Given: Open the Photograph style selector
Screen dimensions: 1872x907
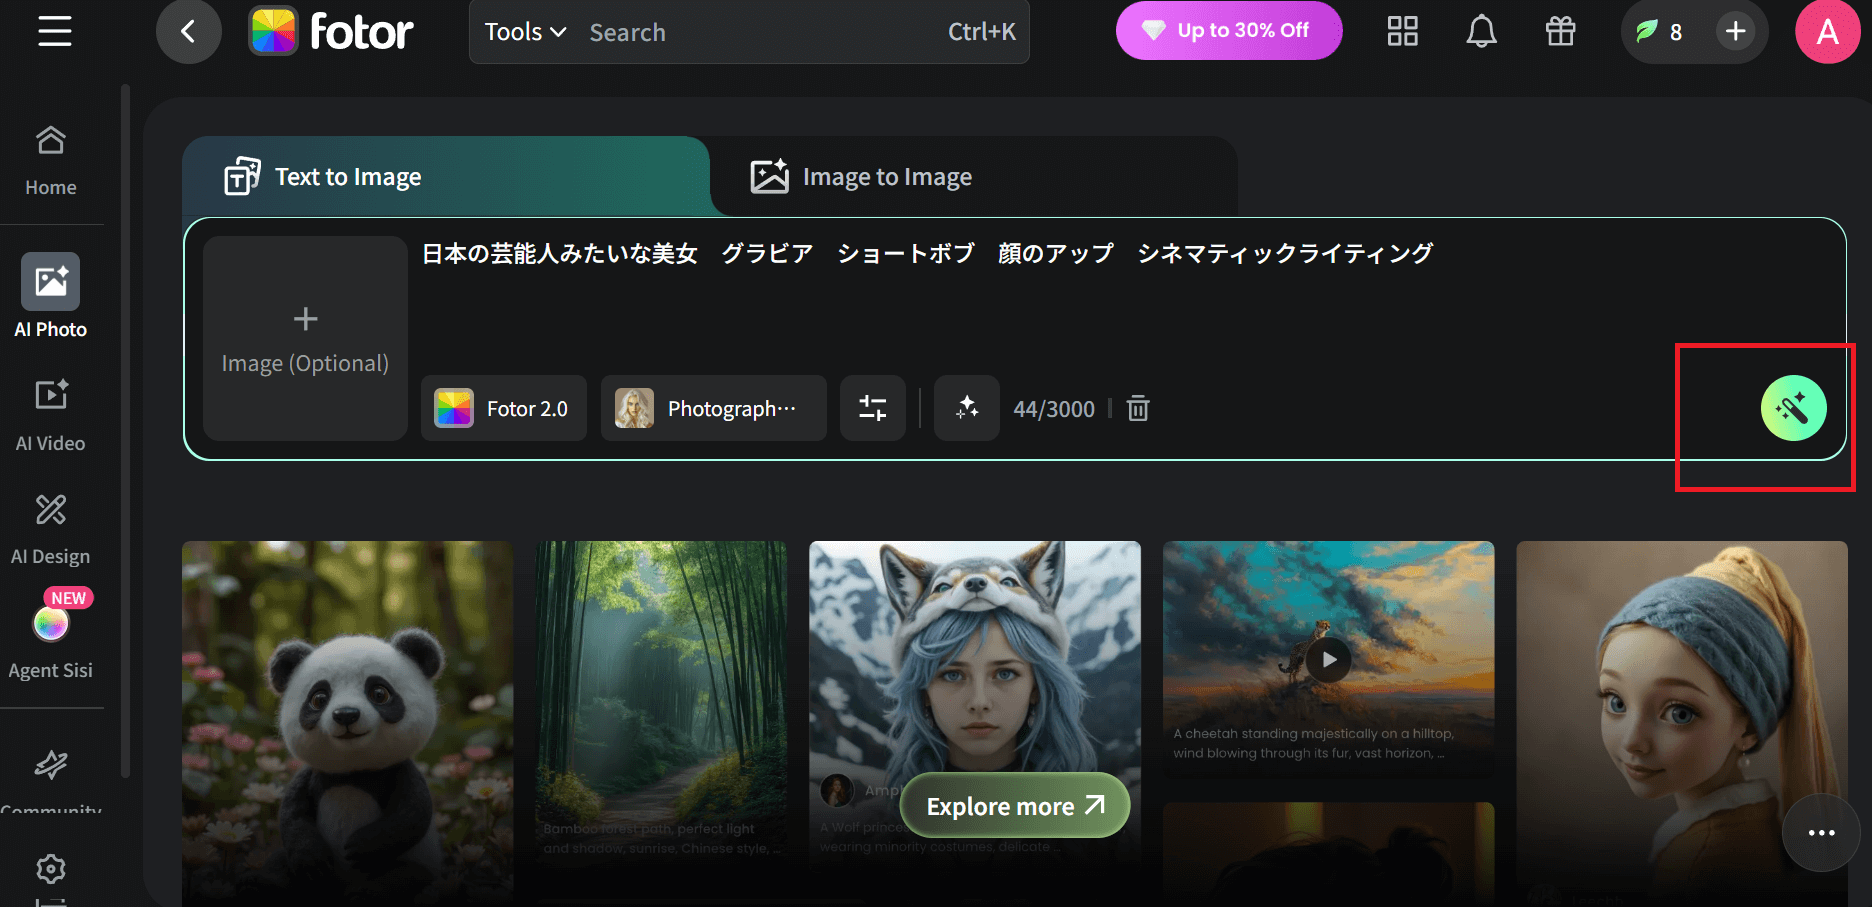Looking at the screenshot, I should point(713,408).
